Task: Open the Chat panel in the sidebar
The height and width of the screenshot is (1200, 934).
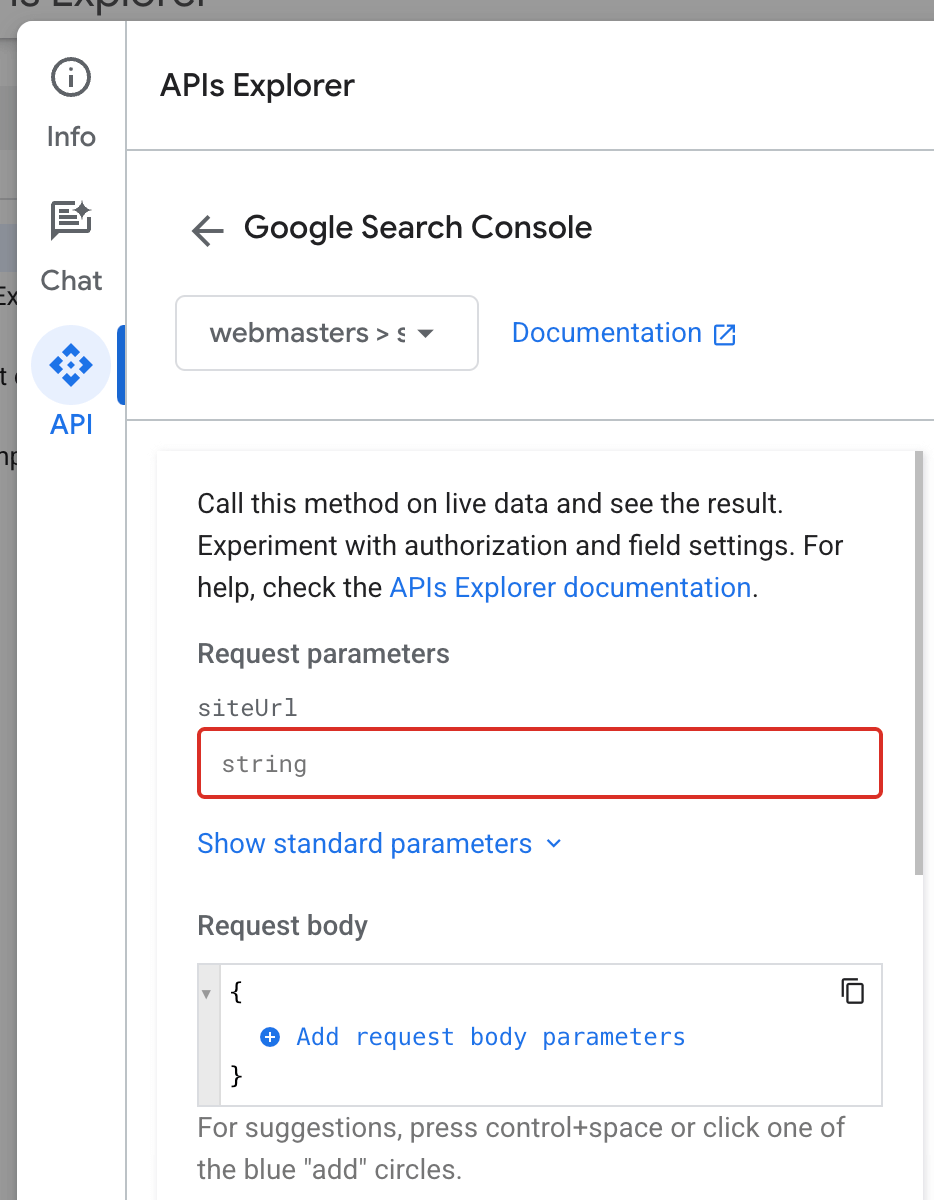Action: (70, 222)
